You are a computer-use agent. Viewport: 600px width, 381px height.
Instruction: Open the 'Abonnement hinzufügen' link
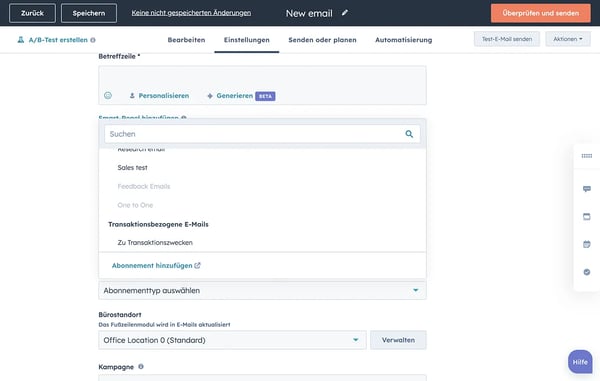pos(152,265)
